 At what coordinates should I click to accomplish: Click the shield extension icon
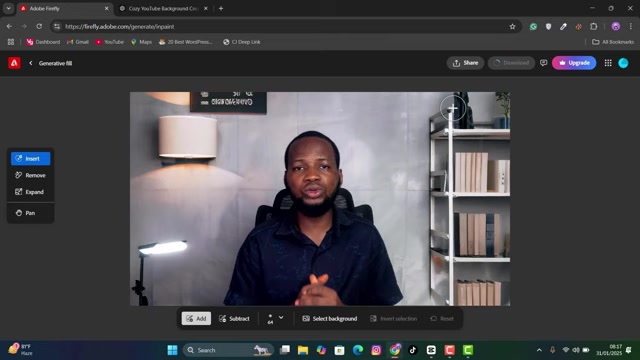click(548, 27)
